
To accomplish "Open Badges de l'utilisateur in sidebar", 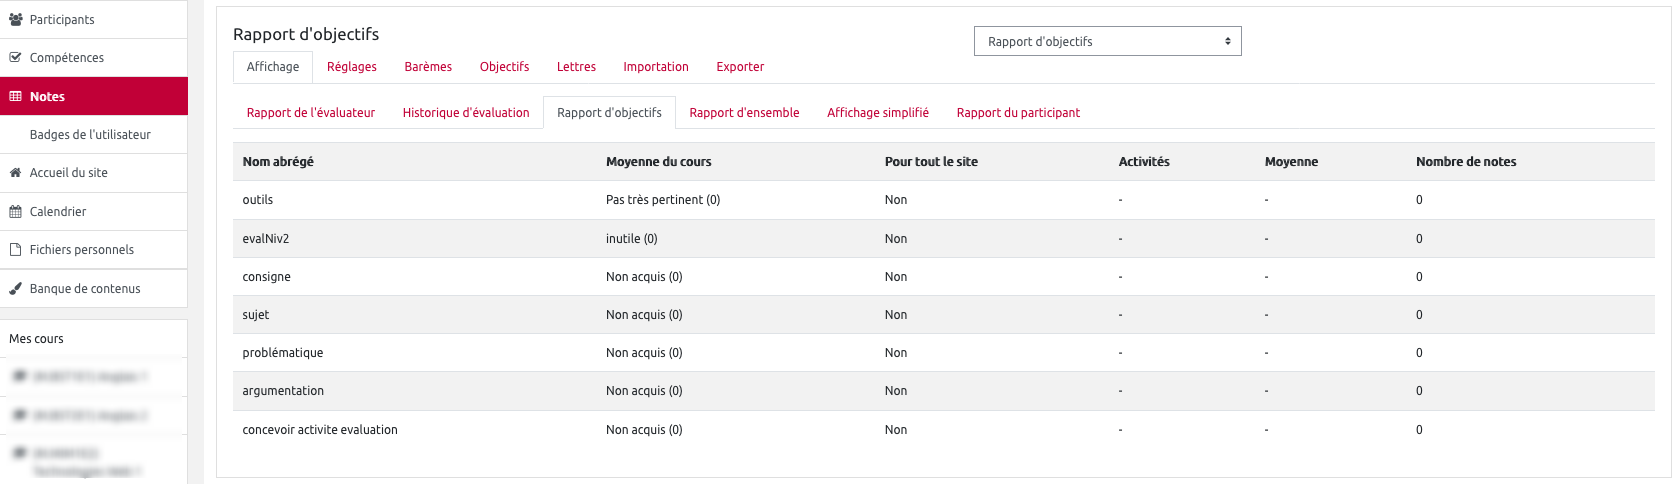I will 90,135.
